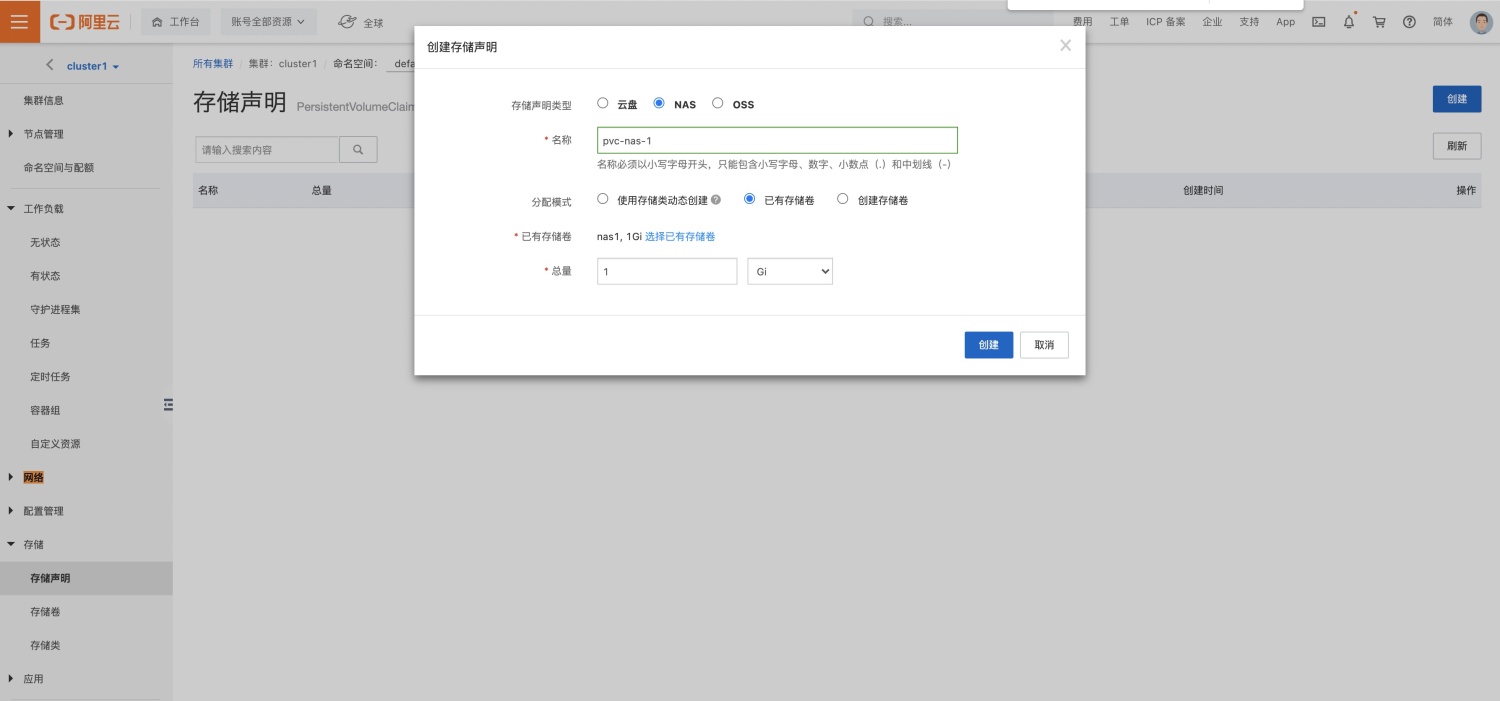Click the search magnifier in top bar
This screenshot has width=1500, height=701.
(x=868, y=22)
